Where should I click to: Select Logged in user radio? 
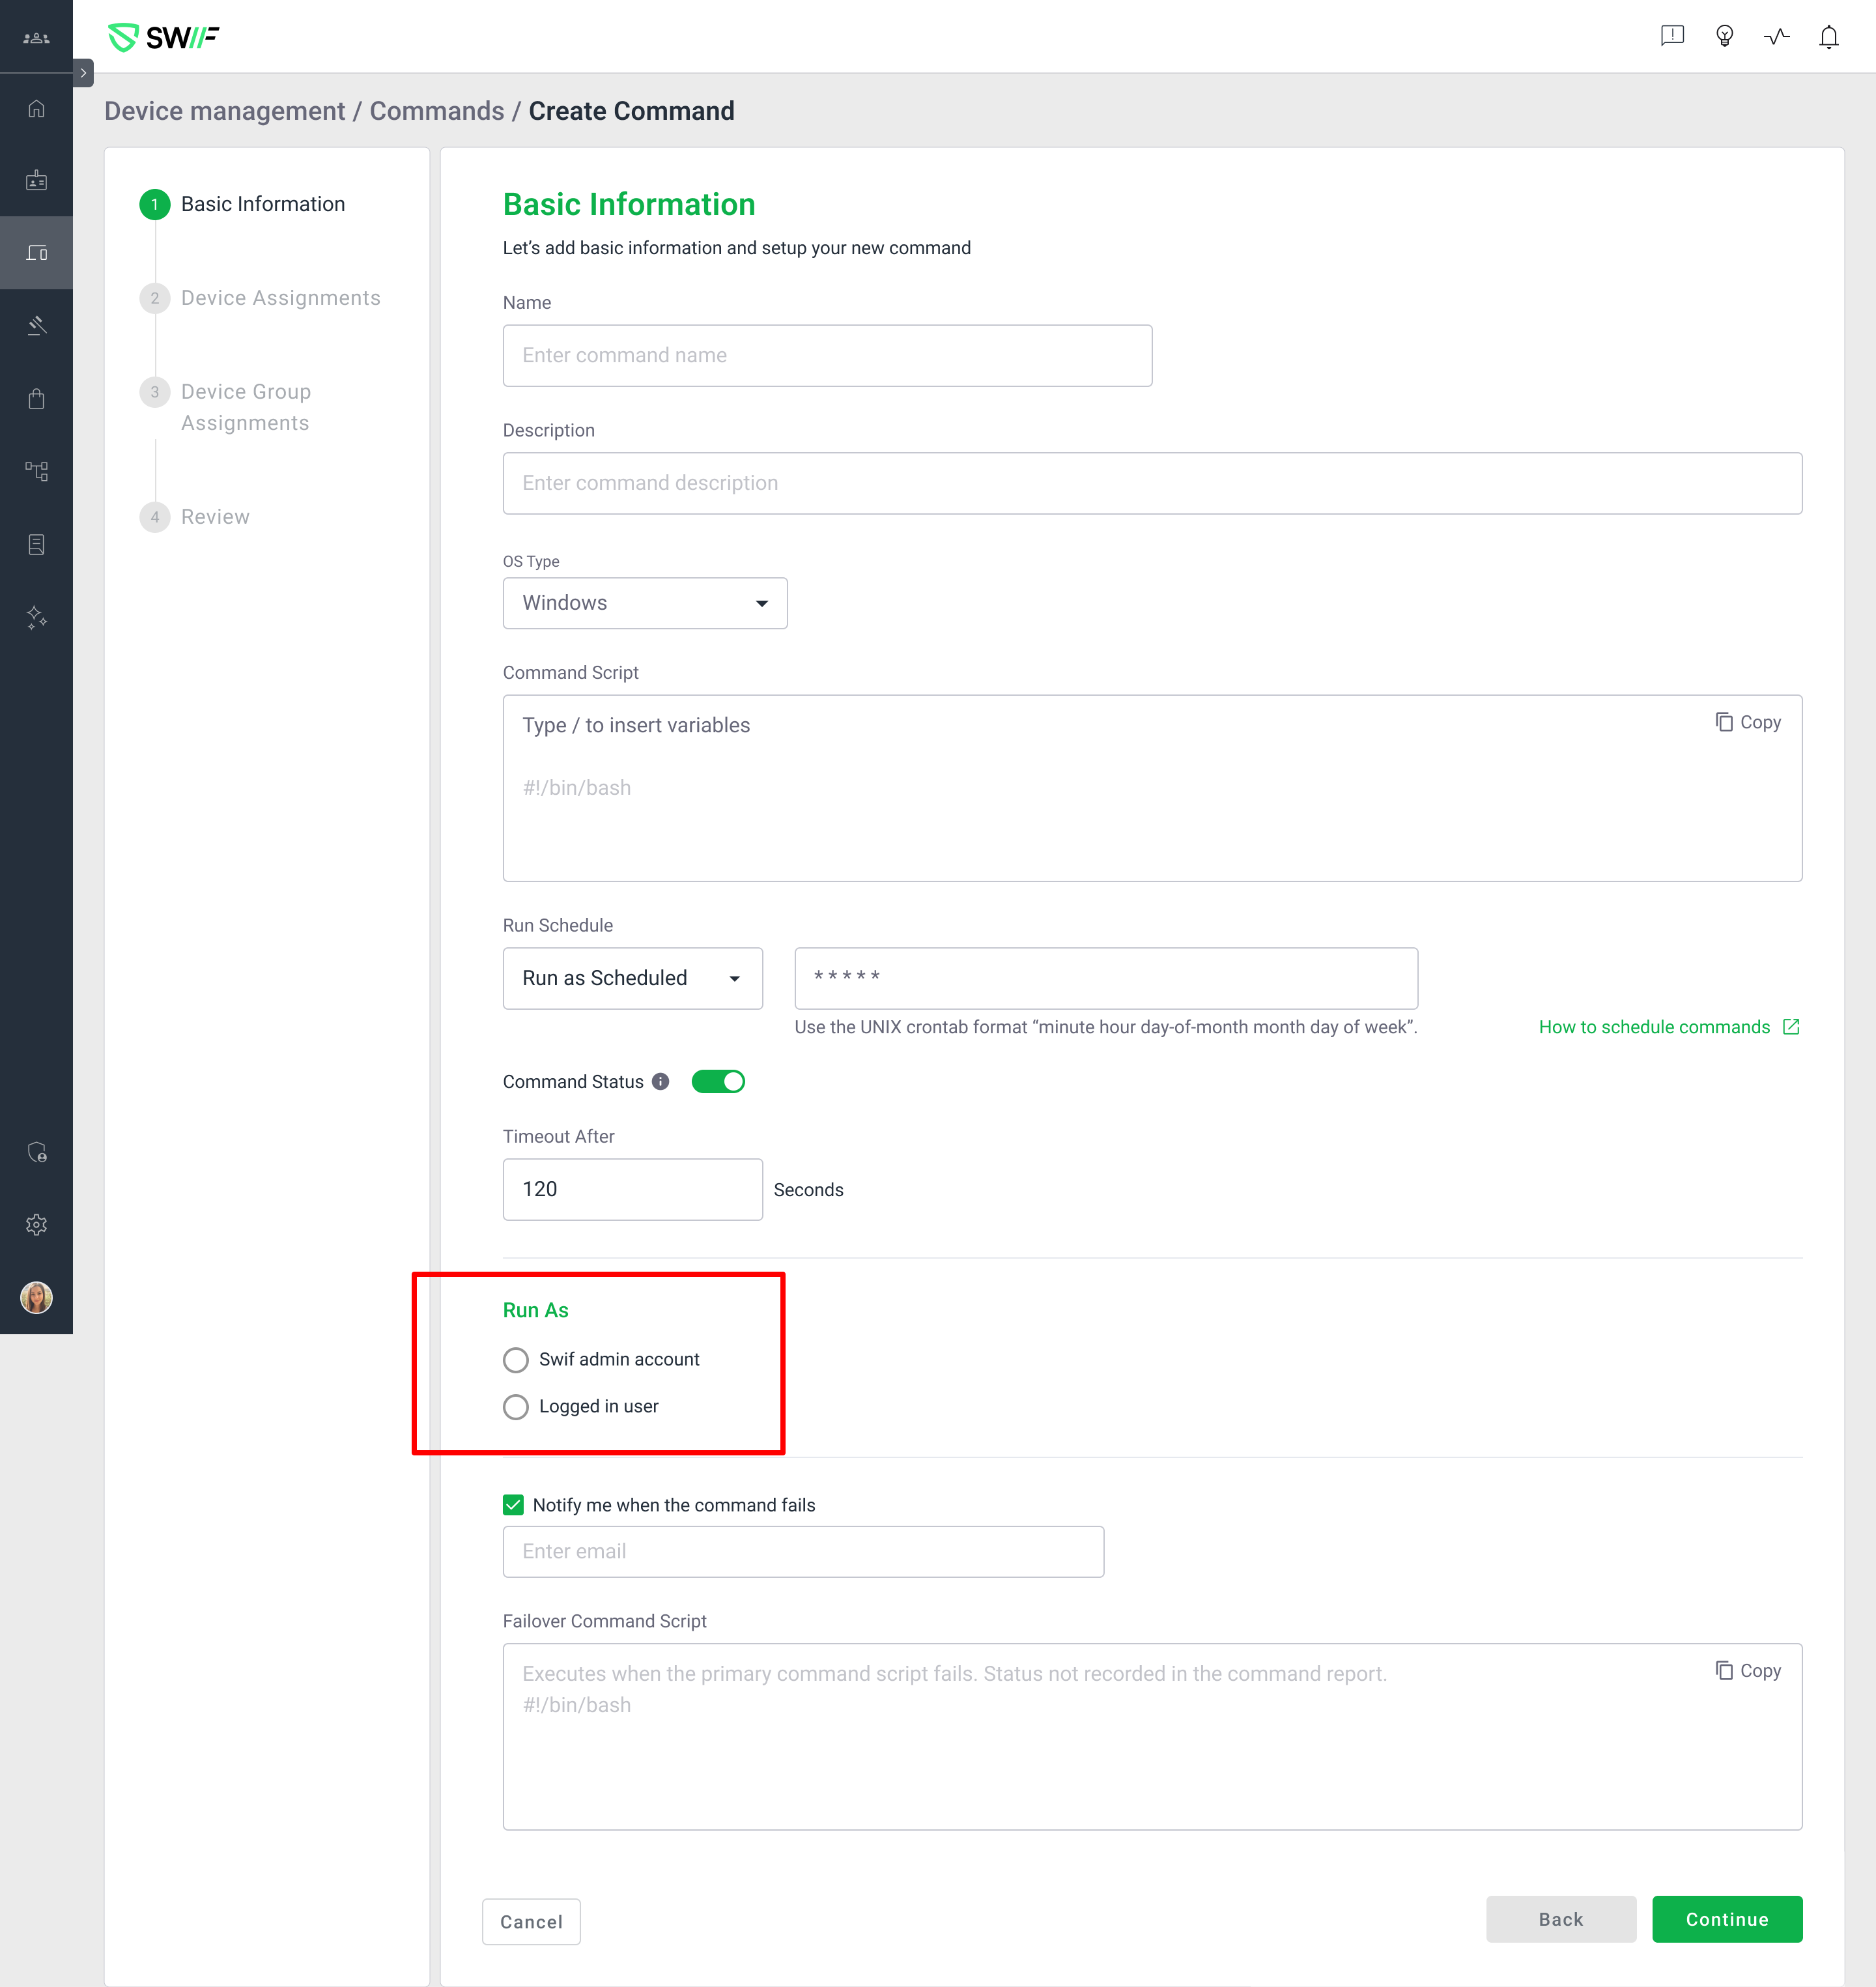pos(516,1407)
